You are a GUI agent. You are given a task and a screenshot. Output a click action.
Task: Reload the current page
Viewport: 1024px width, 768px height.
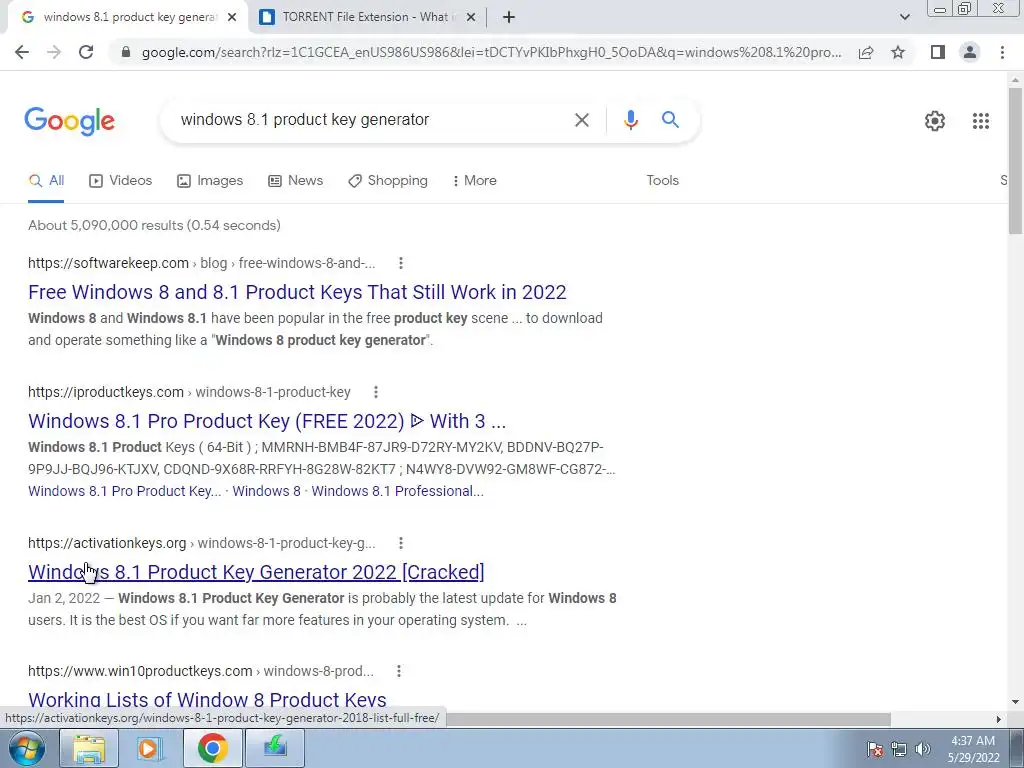pyautogui.click(x=86, y=52)
